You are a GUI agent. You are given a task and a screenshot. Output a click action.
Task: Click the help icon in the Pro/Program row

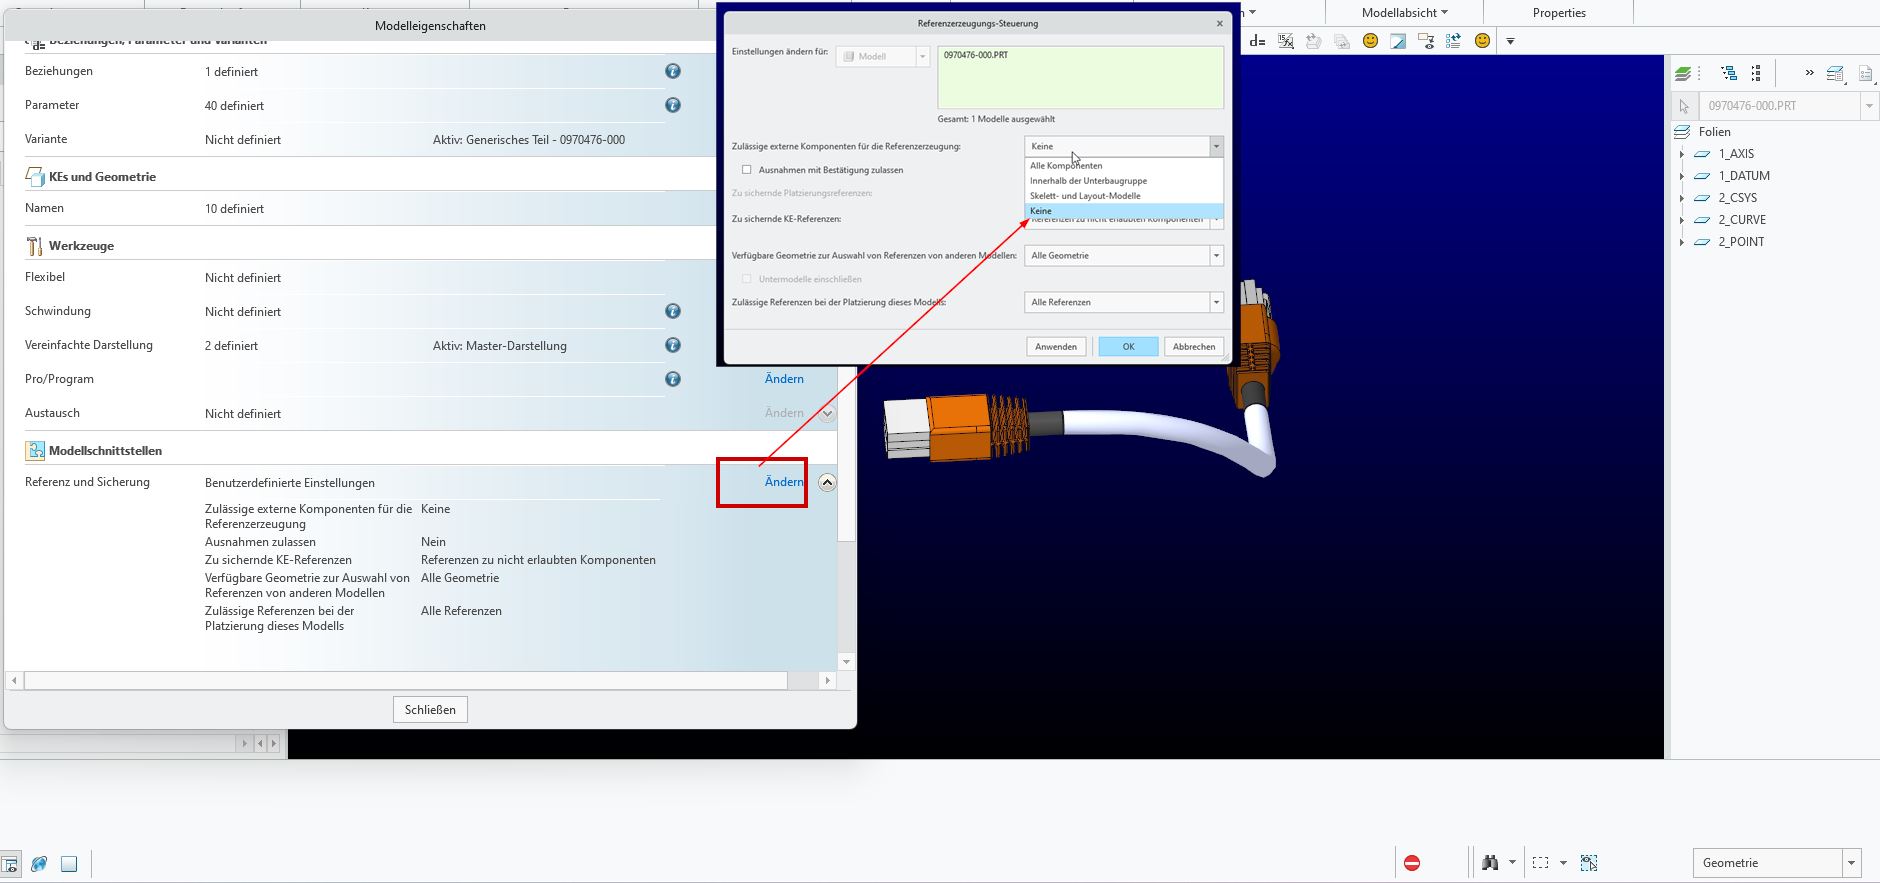pos(673,379)
